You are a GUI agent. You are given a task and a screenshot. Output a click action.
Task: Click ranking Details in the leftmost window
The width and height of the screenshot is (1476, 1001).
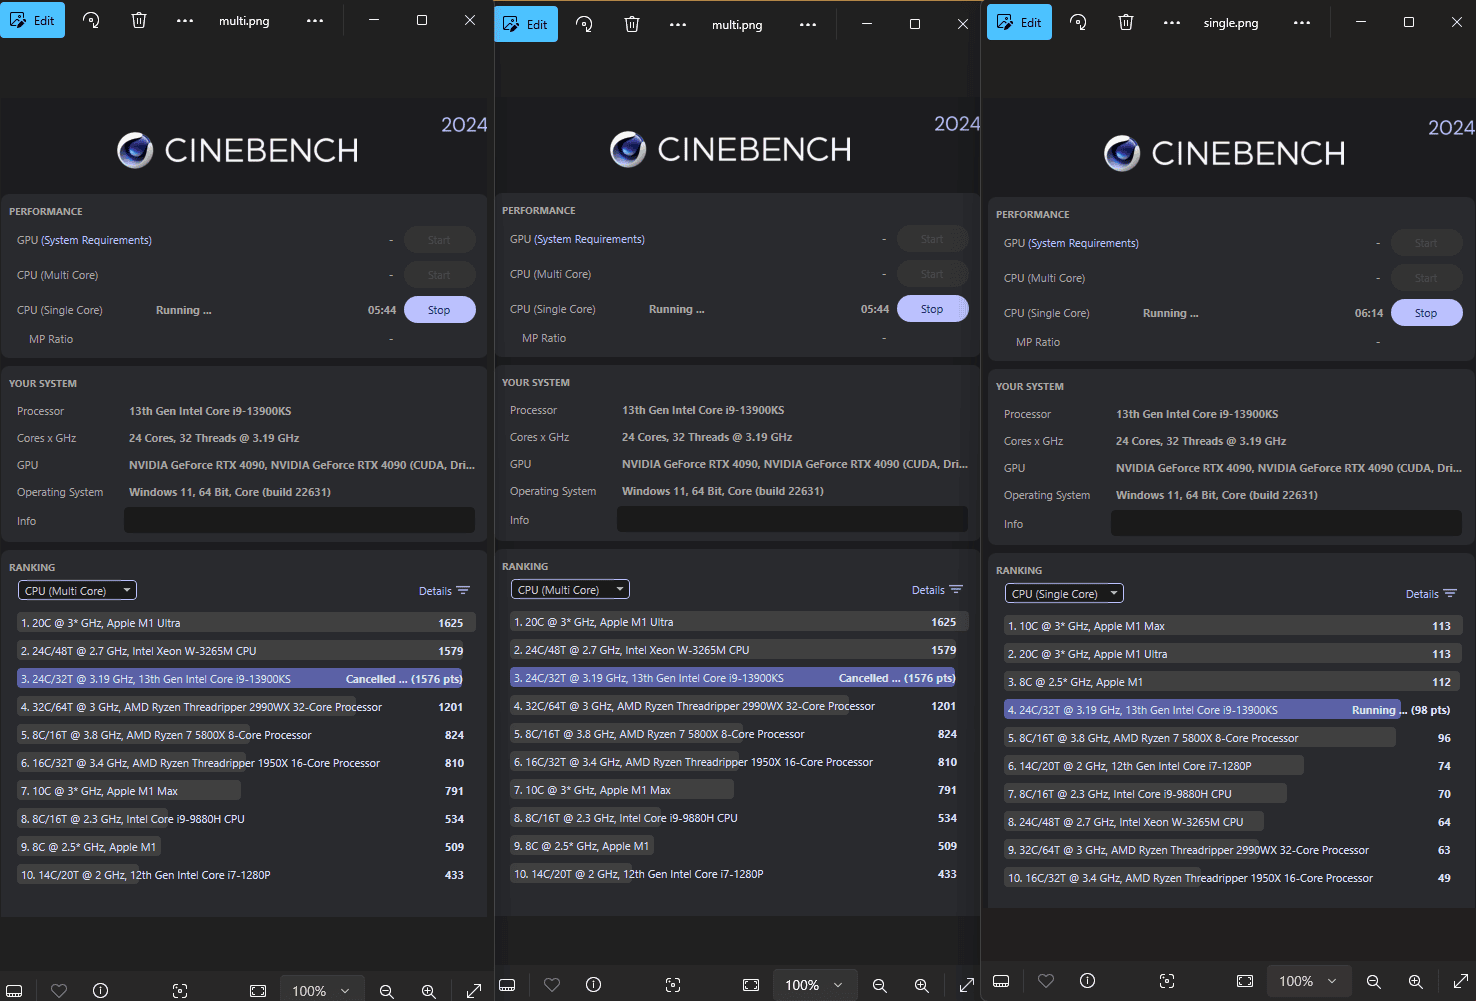[x=444, y=591]
